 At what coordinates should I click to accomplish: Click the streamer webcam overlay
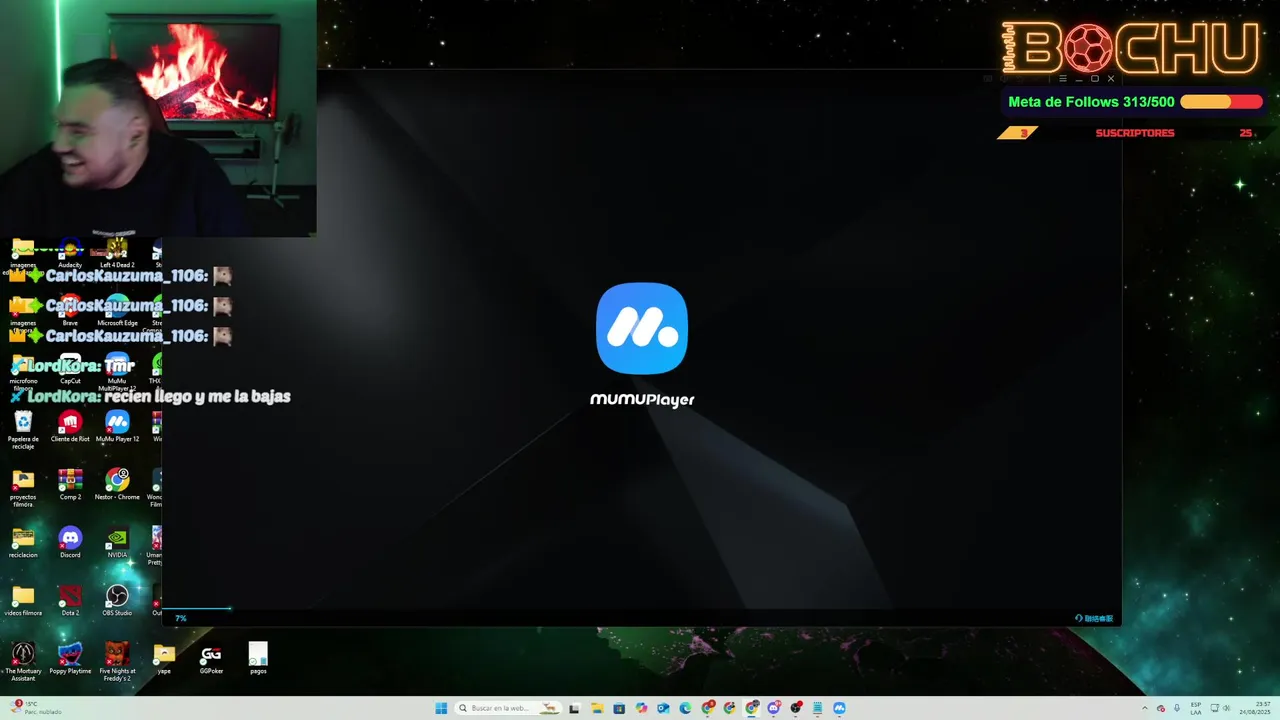pos(158,118)
